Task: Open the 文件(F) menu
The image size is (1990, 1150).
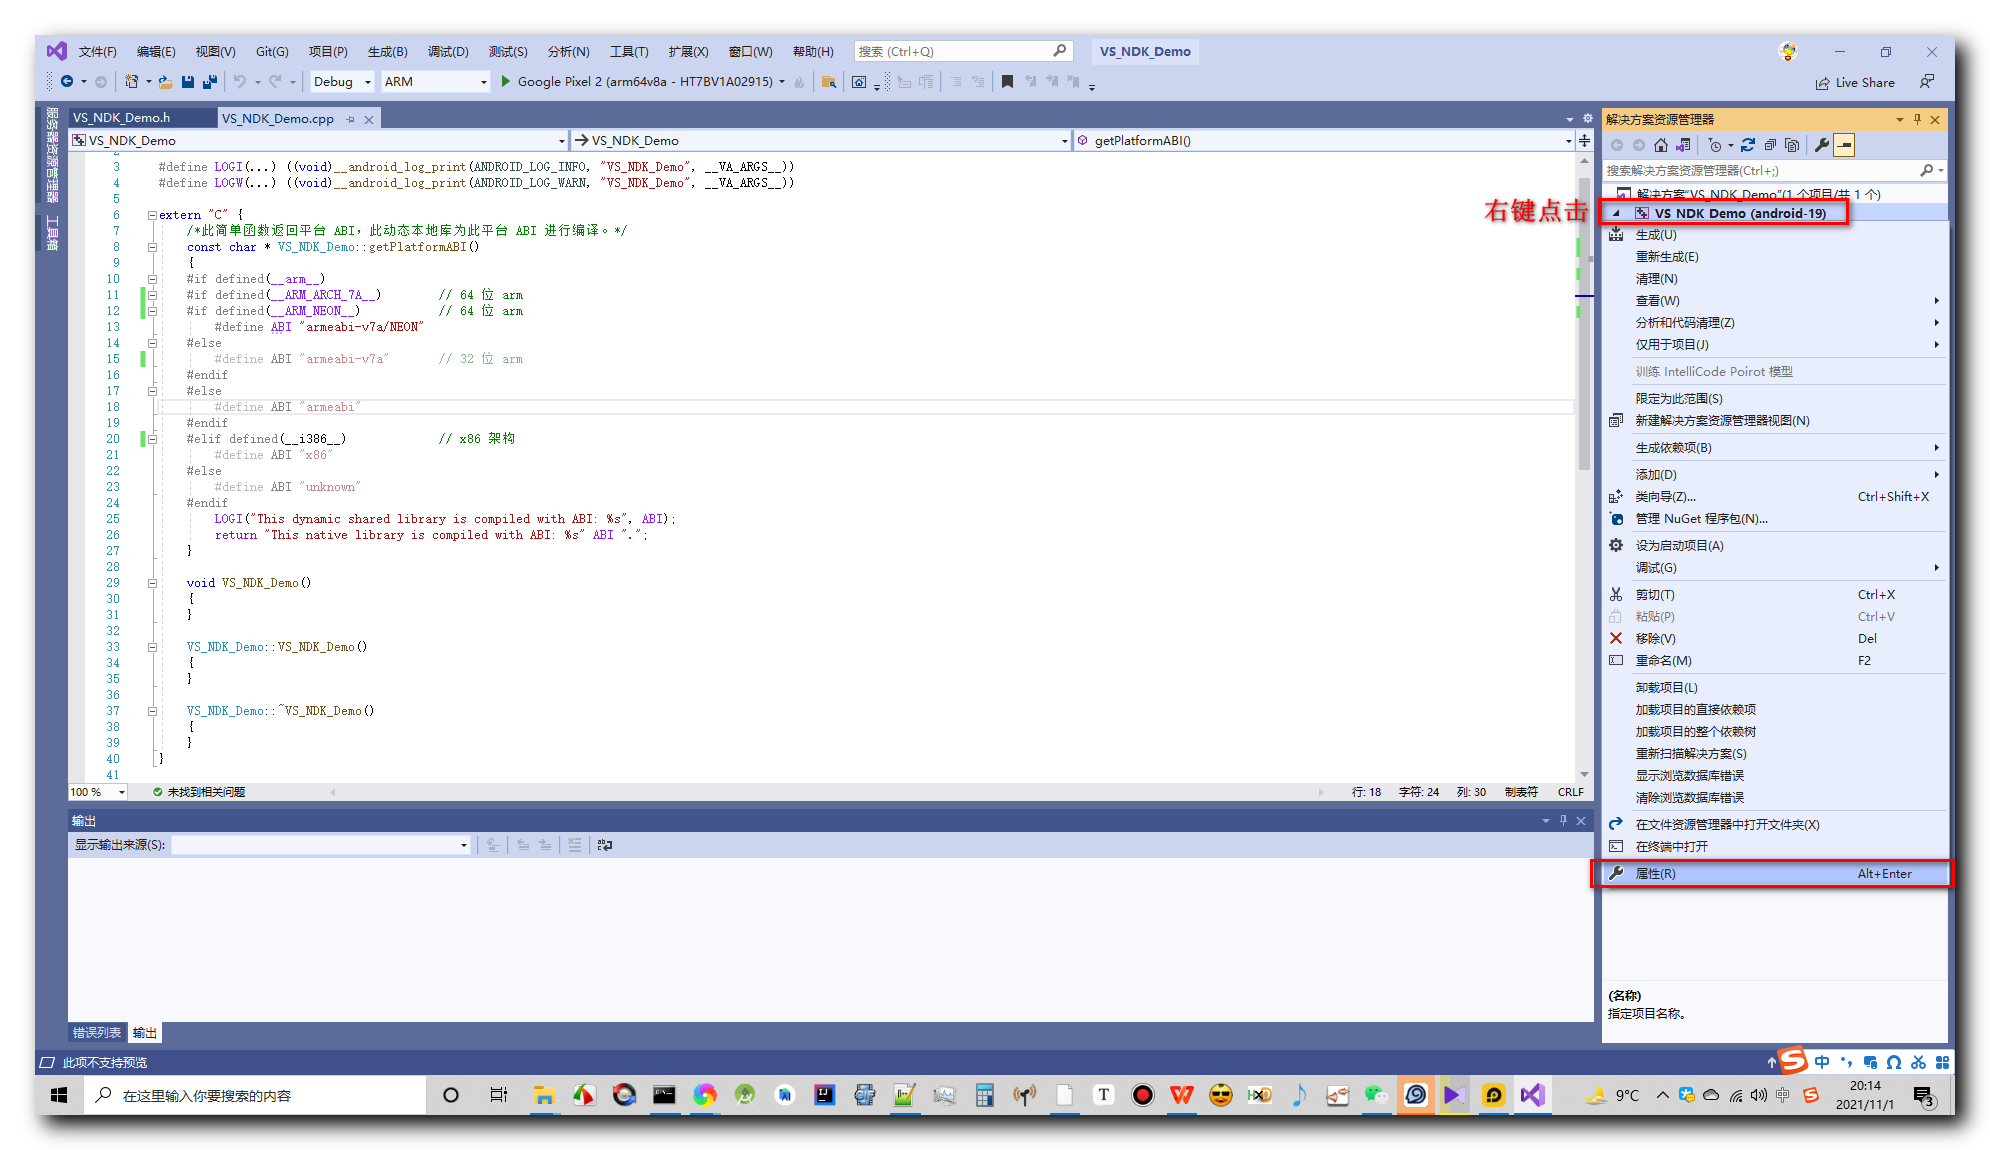Action: (x=97, y=52)
